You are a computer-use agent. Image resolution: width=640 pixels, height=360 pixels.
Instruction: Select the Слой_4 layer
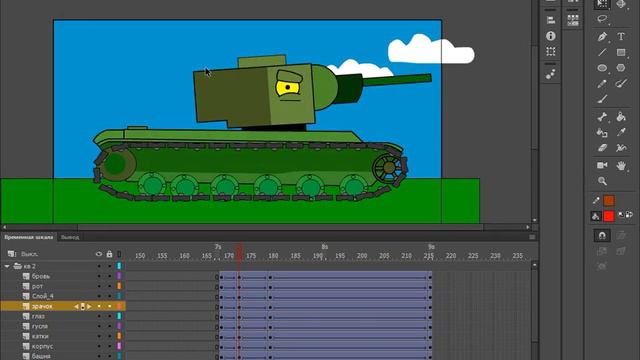click(42, 296)
